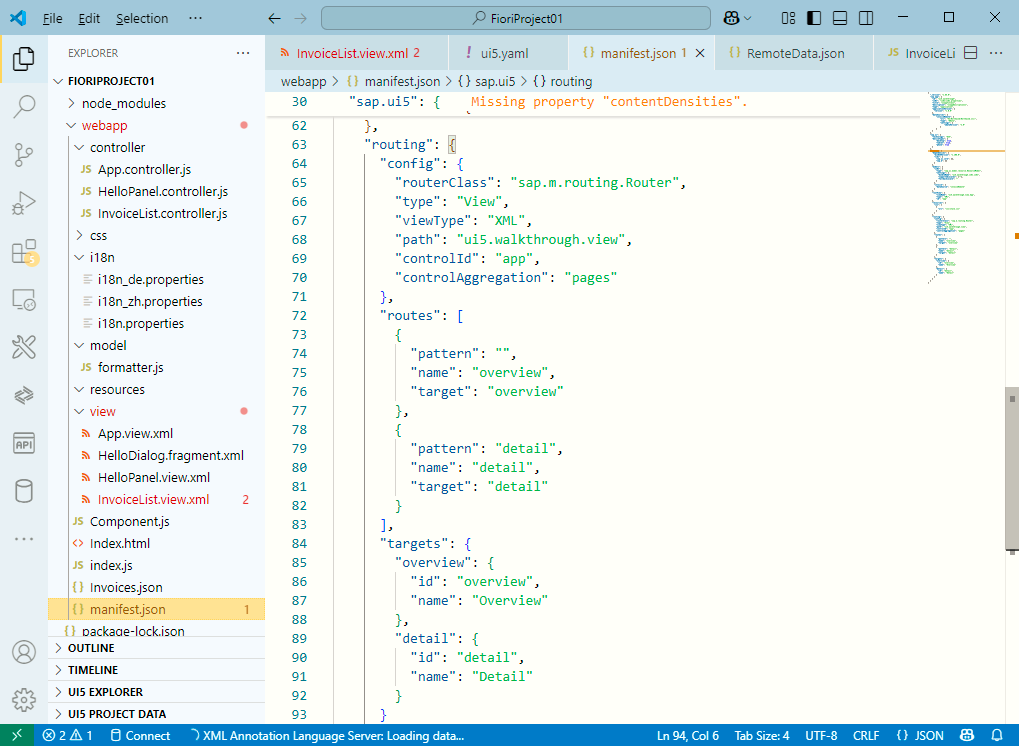Open the double-arrow activity bar icon
The image size is (1019, 746).
(23, 395)
